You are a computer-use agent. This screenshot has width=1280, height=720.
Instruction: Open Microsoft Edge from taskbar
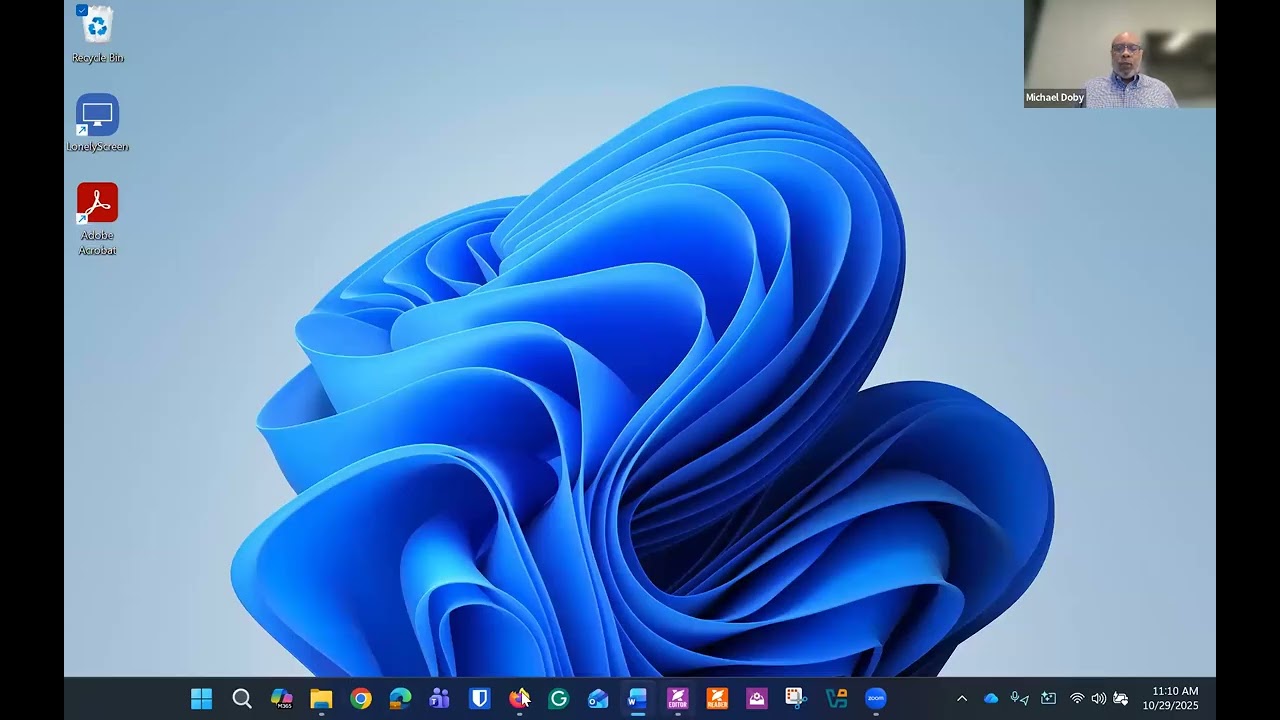click(x=400, y=699)
